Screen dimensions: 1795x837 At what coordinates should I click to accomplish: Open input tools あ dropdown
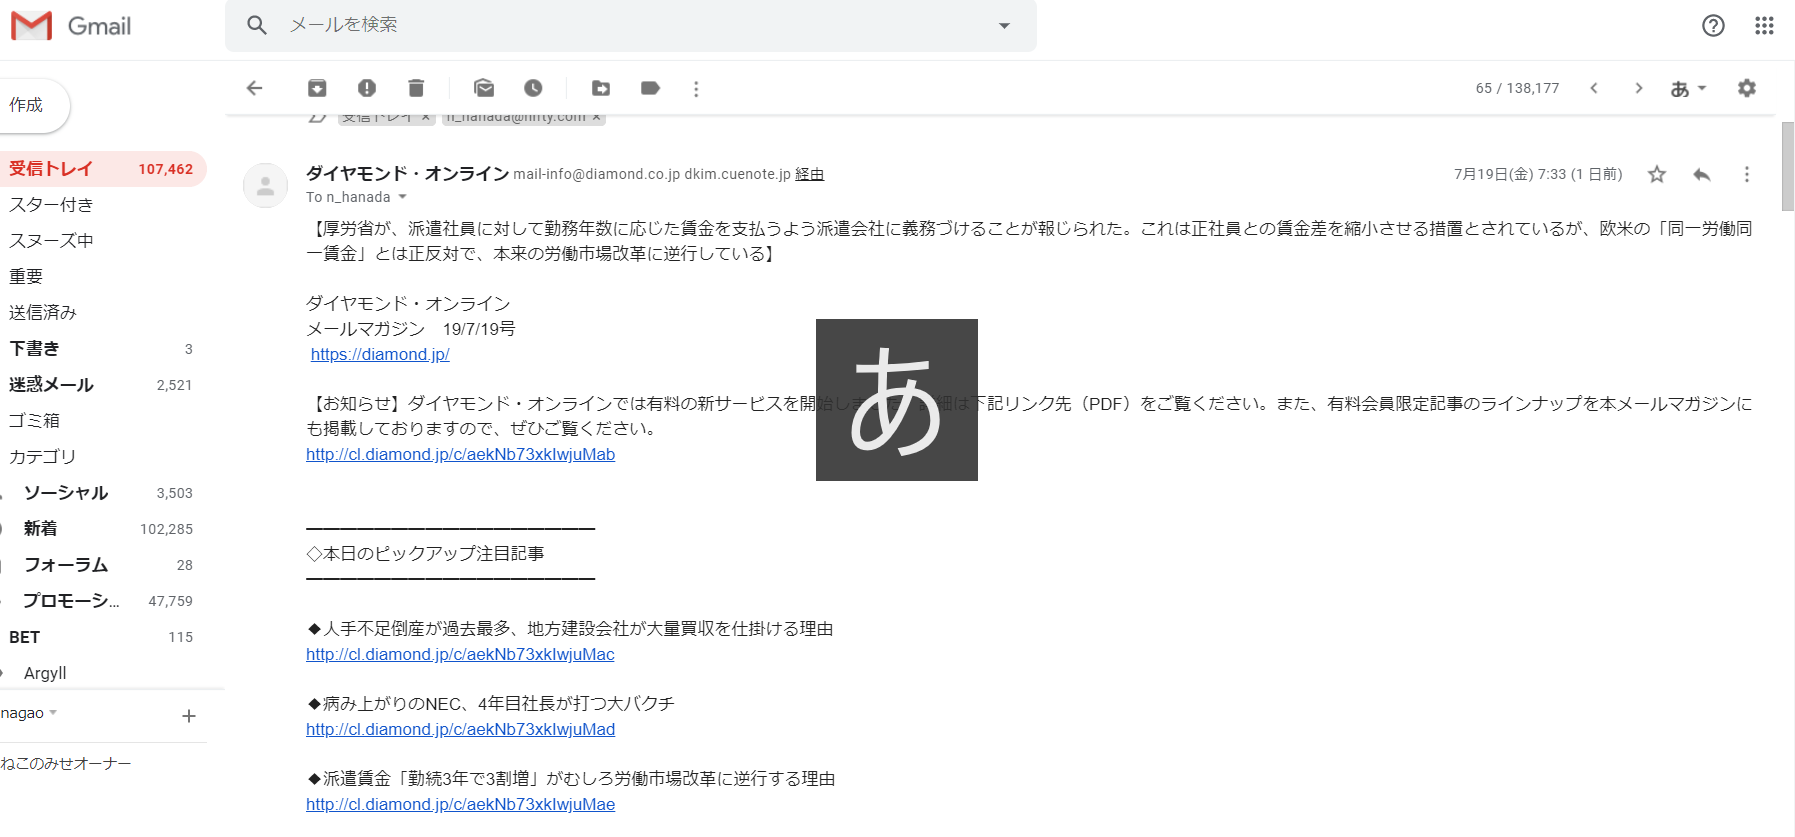point(1688,88)
